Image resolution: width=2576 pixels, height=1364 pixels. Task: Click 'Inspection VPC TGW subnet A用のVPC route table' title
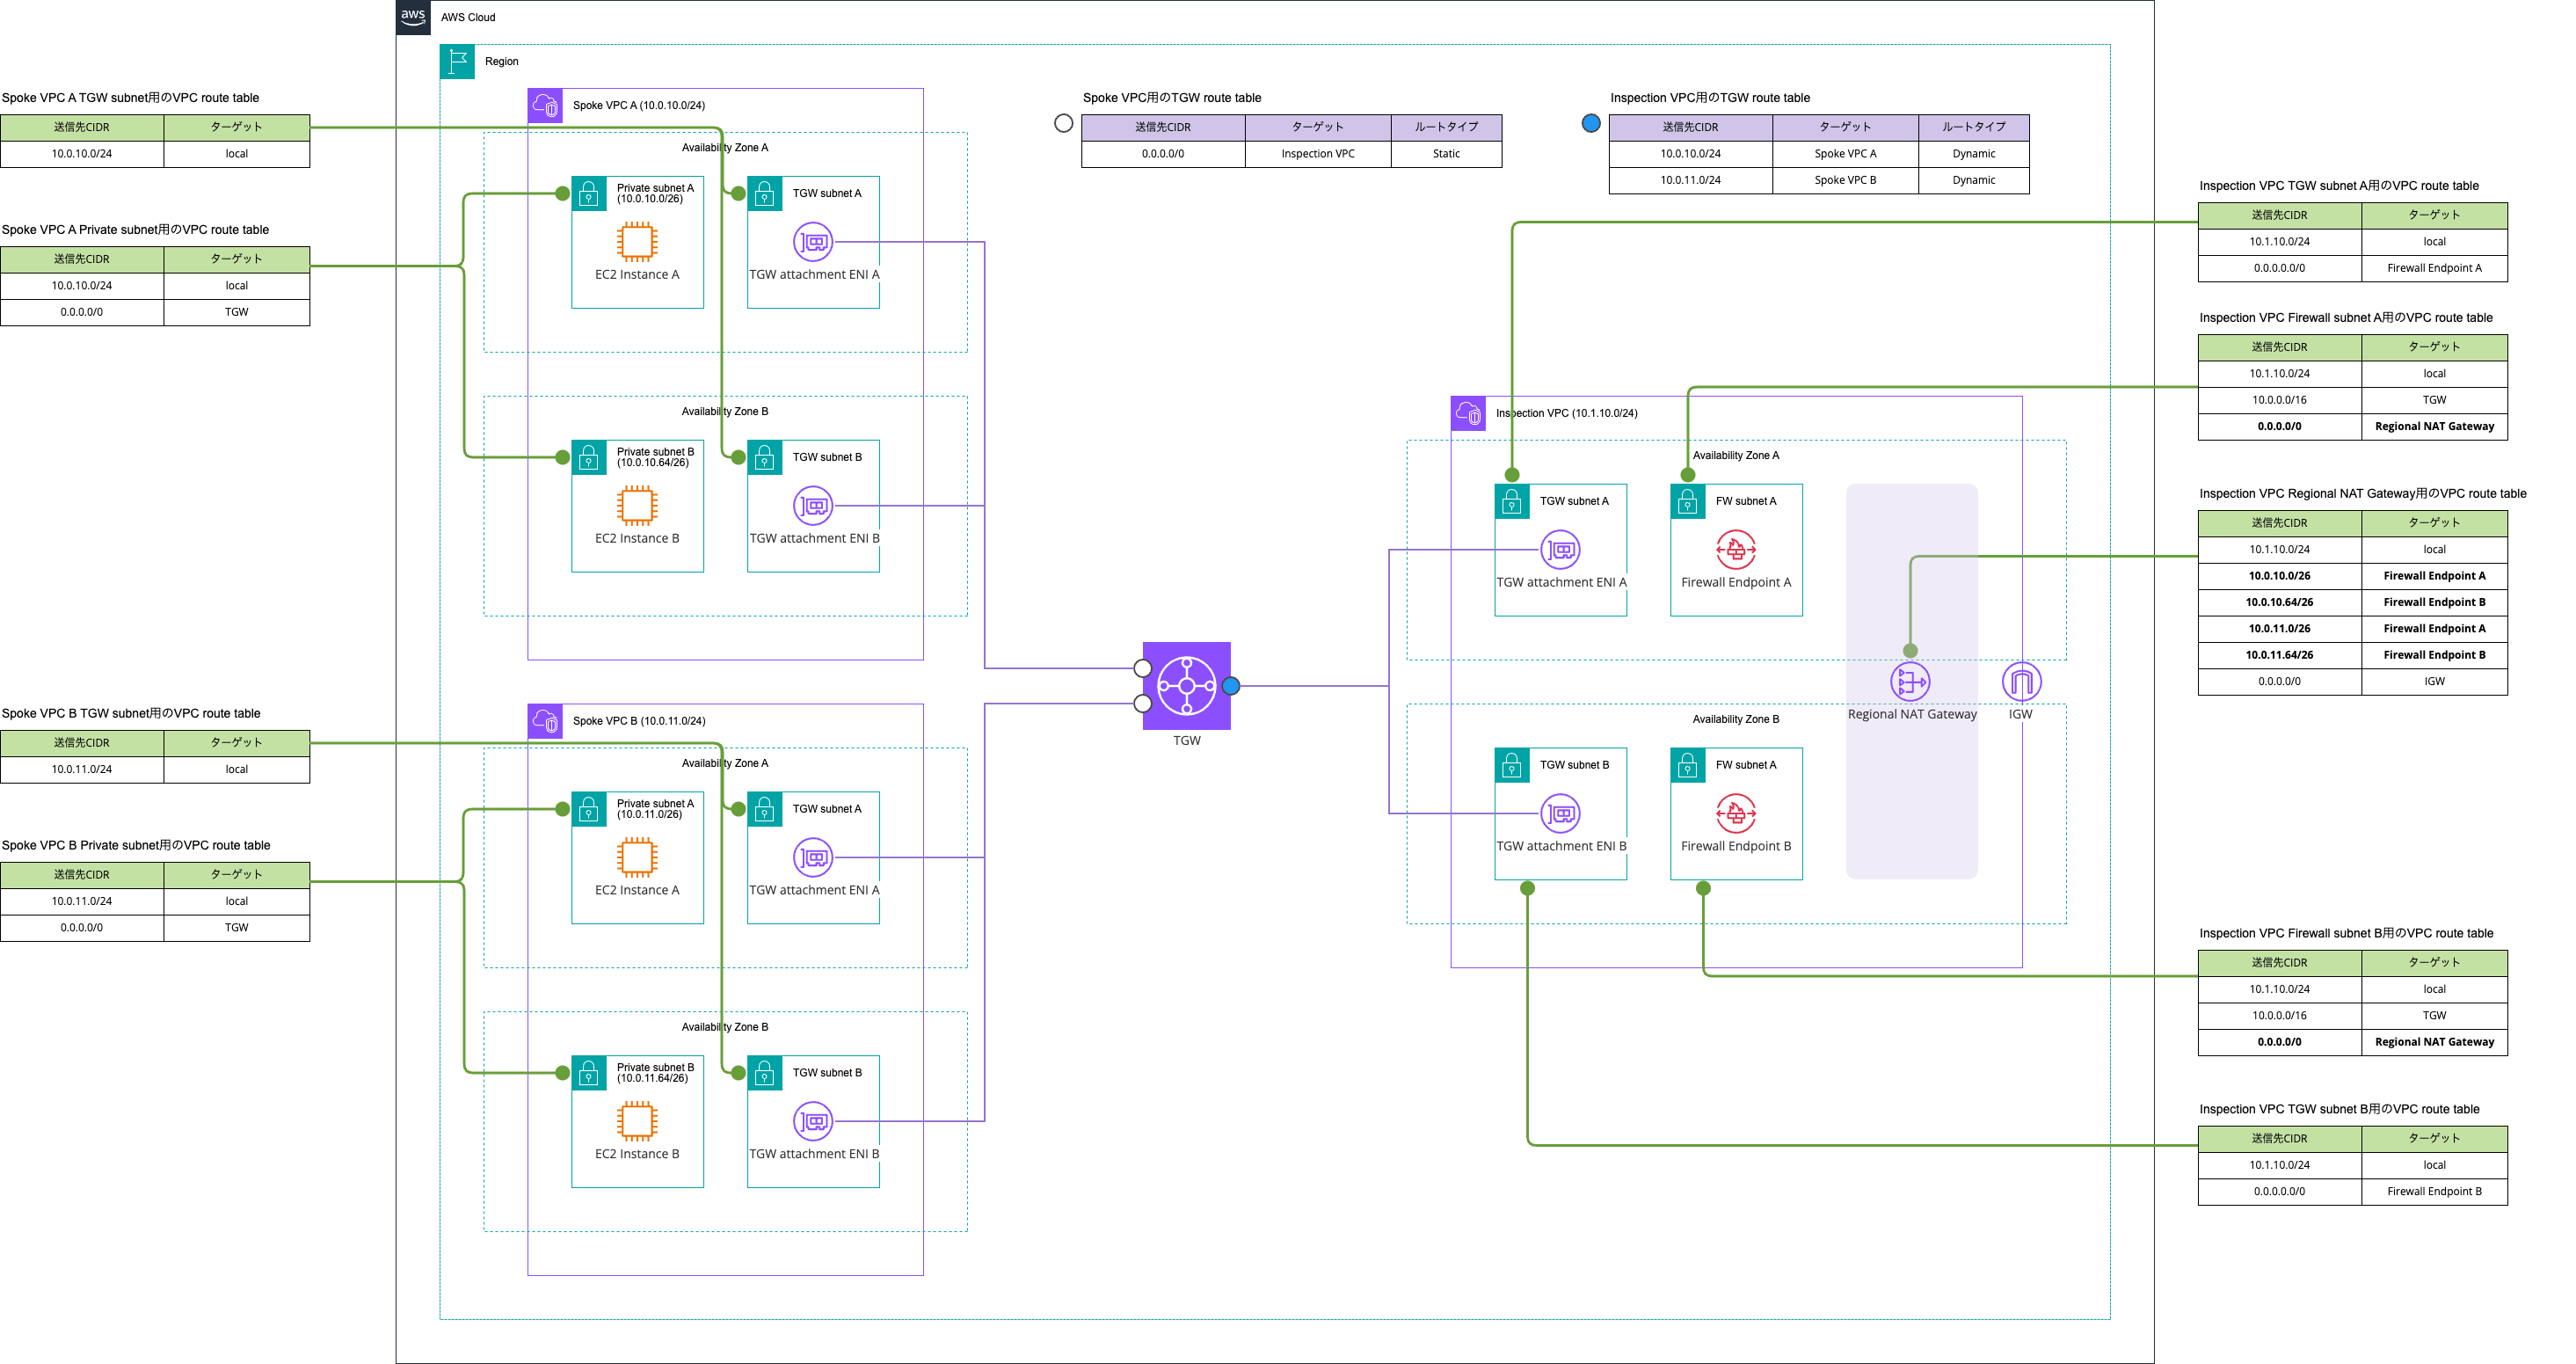click(x=2339, y=186)
